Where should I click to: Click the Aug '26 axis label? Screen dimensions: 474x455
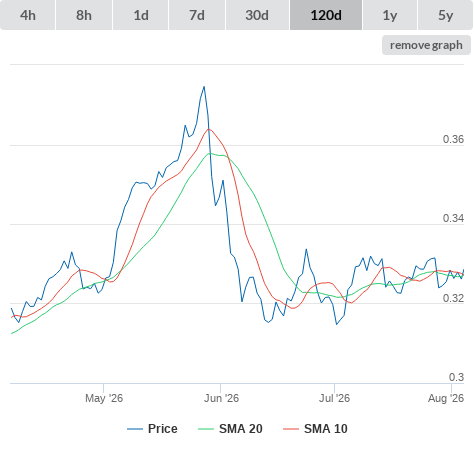(x=446, y=398)
